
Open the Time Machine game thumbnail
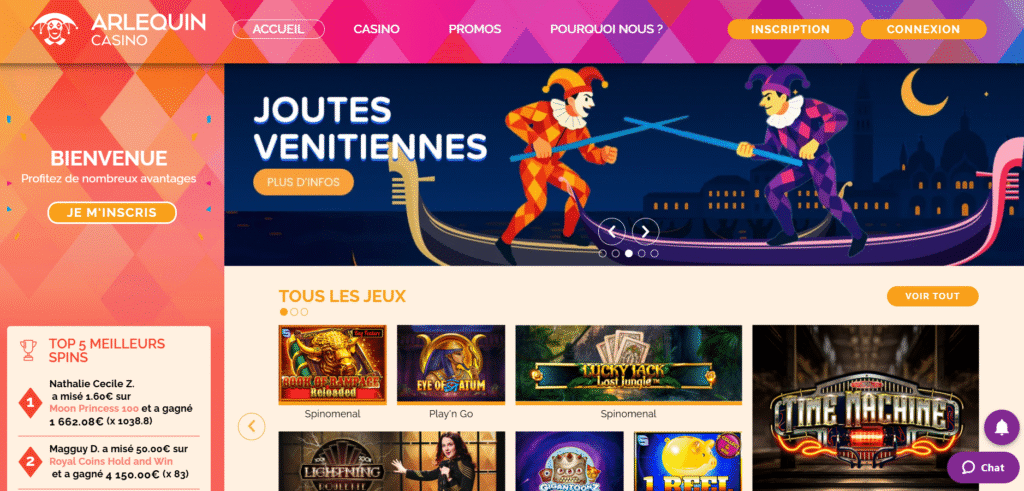[865, 408]
